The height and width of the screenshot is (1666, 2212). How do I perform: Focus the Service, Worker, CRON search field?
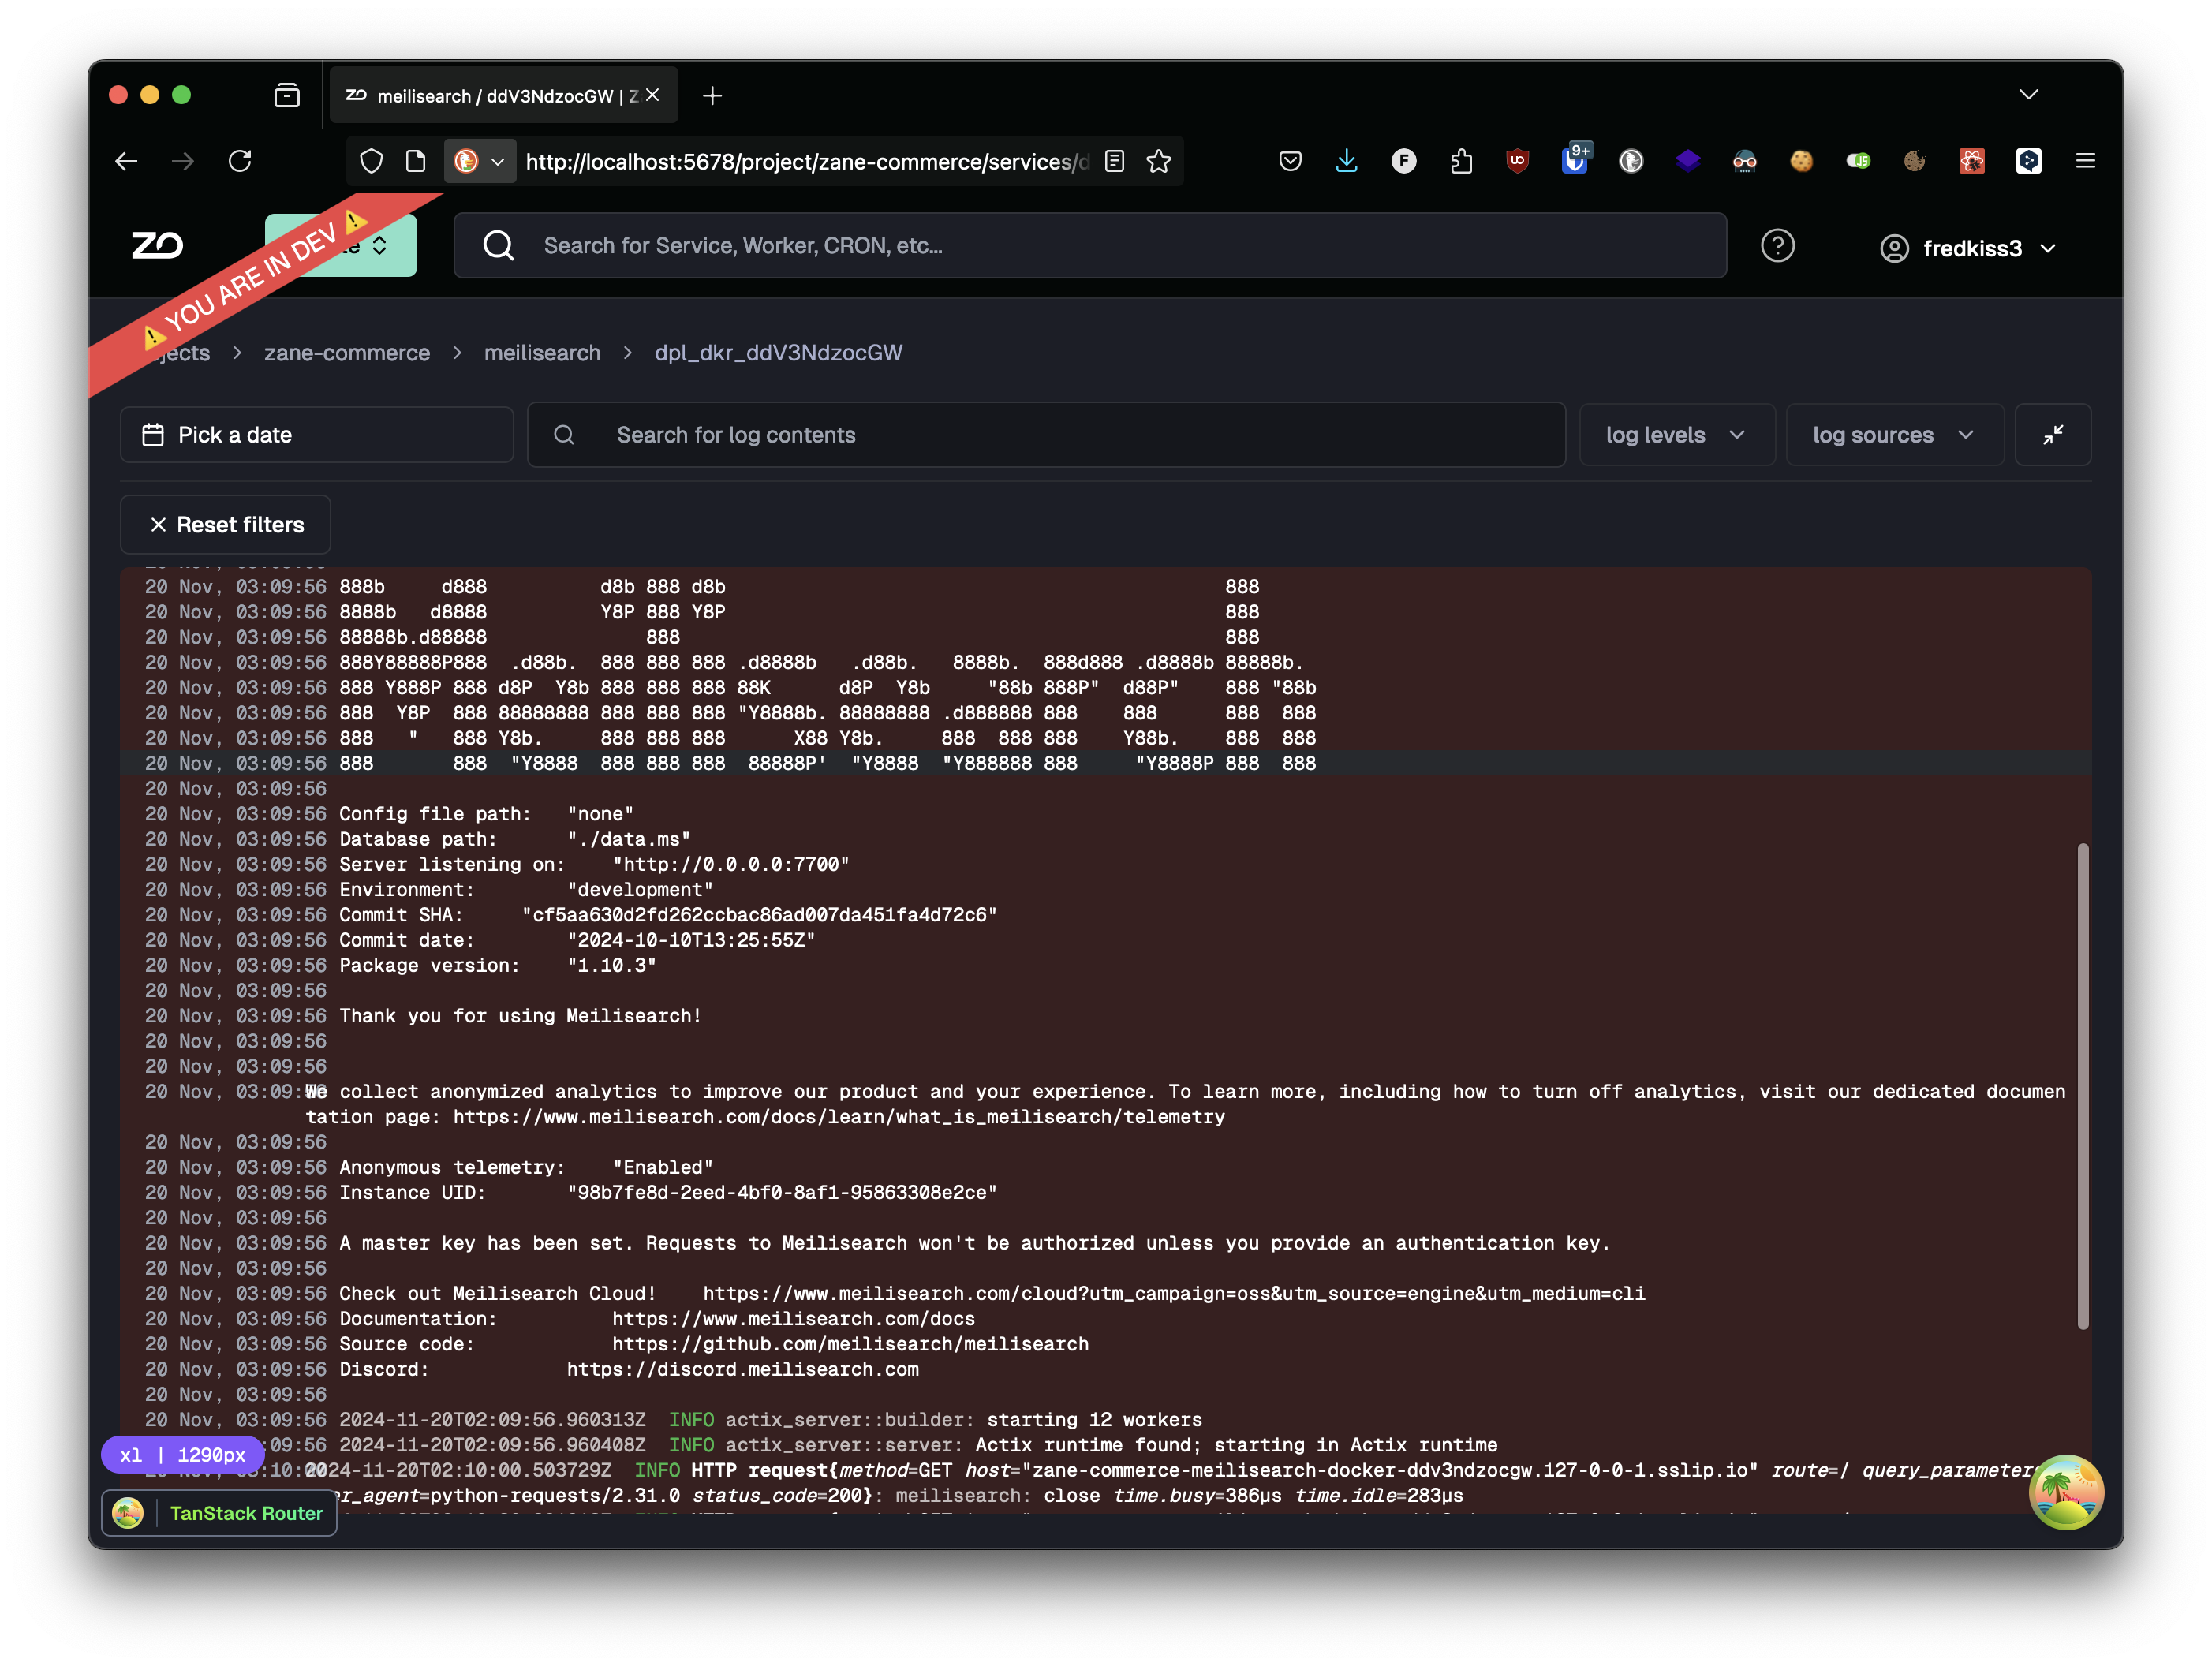pyautogui.click(x=1090, y=245)
